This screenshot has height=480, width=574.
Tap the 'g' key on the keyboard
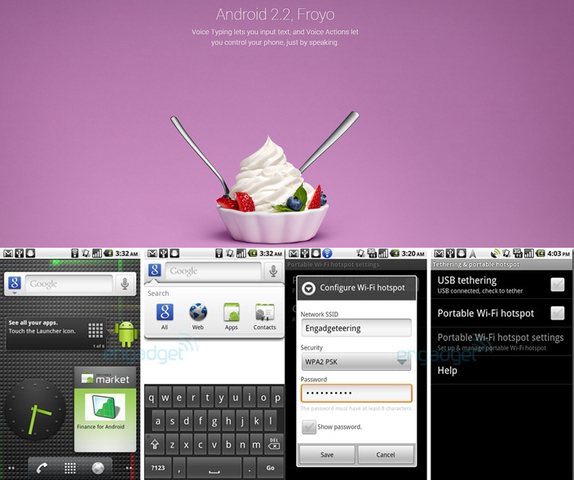214,421
